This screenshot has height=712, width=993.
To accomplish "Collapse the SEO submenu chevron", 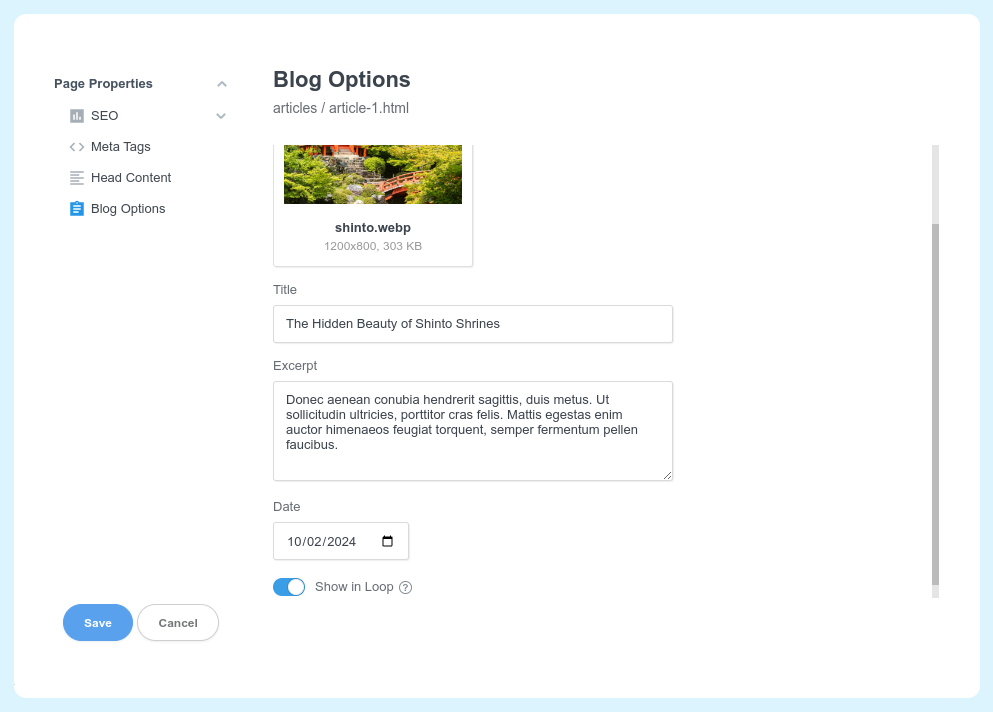I will (x=220, y=116).
